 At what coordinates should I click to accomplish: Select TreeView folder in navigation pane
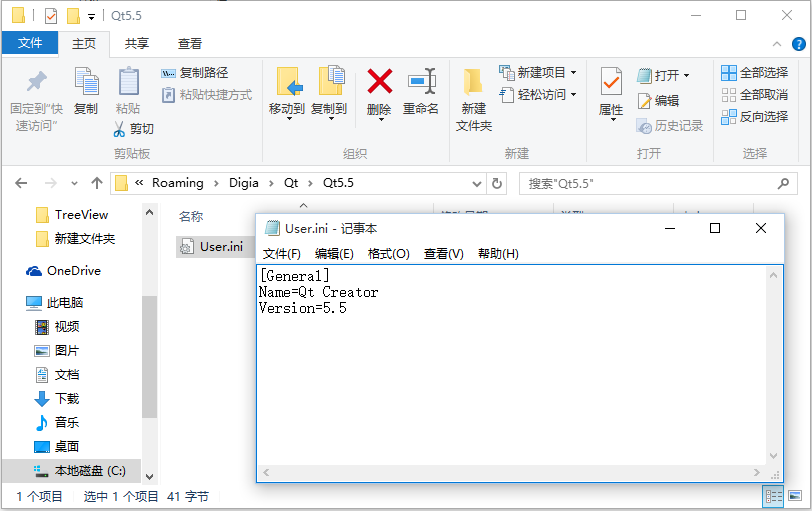click(x=71, y=215)
